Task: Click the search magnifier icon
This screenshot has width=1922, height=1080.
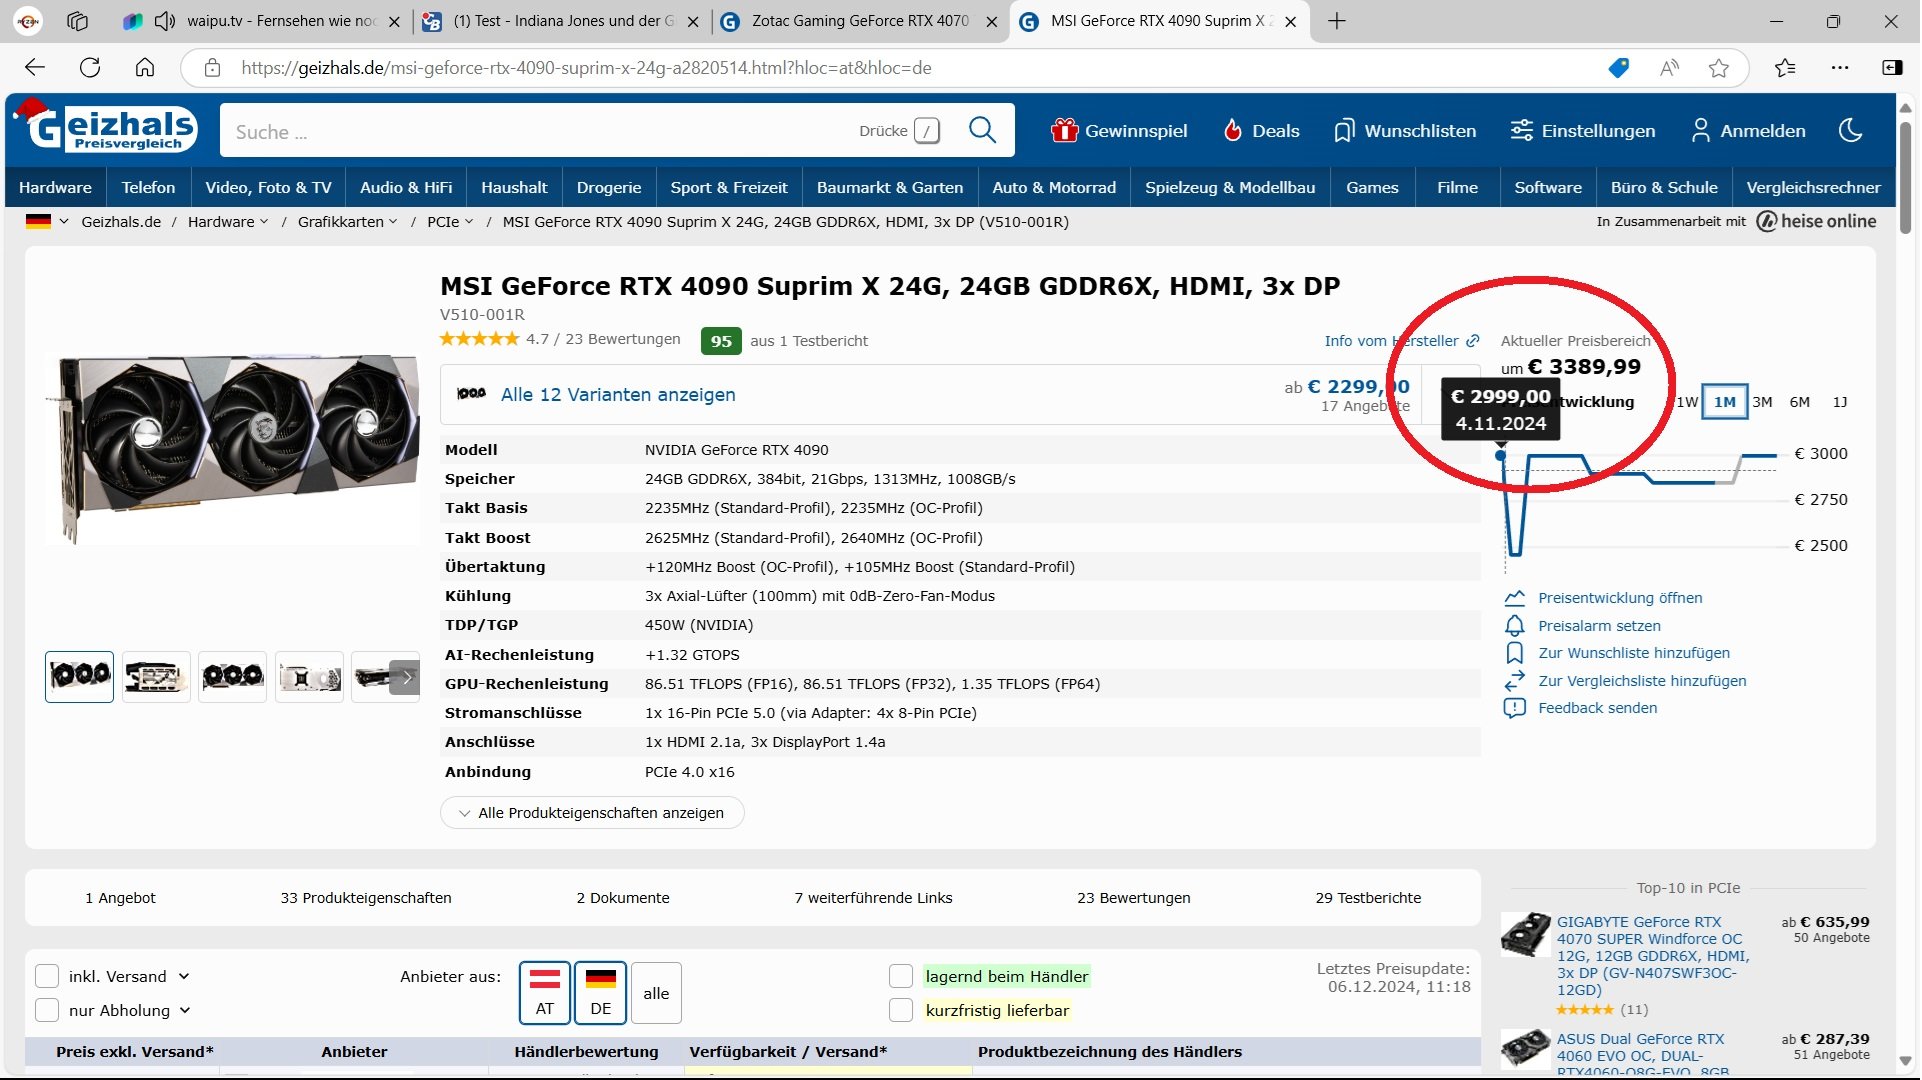Action: click(x=982, y=130)
